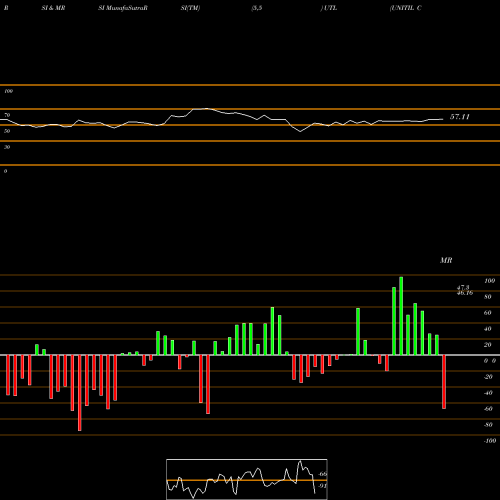500x500 pixels.
Task: Click -20 on the MR axis
Action: pyautogui.click(x=488, y=377)
